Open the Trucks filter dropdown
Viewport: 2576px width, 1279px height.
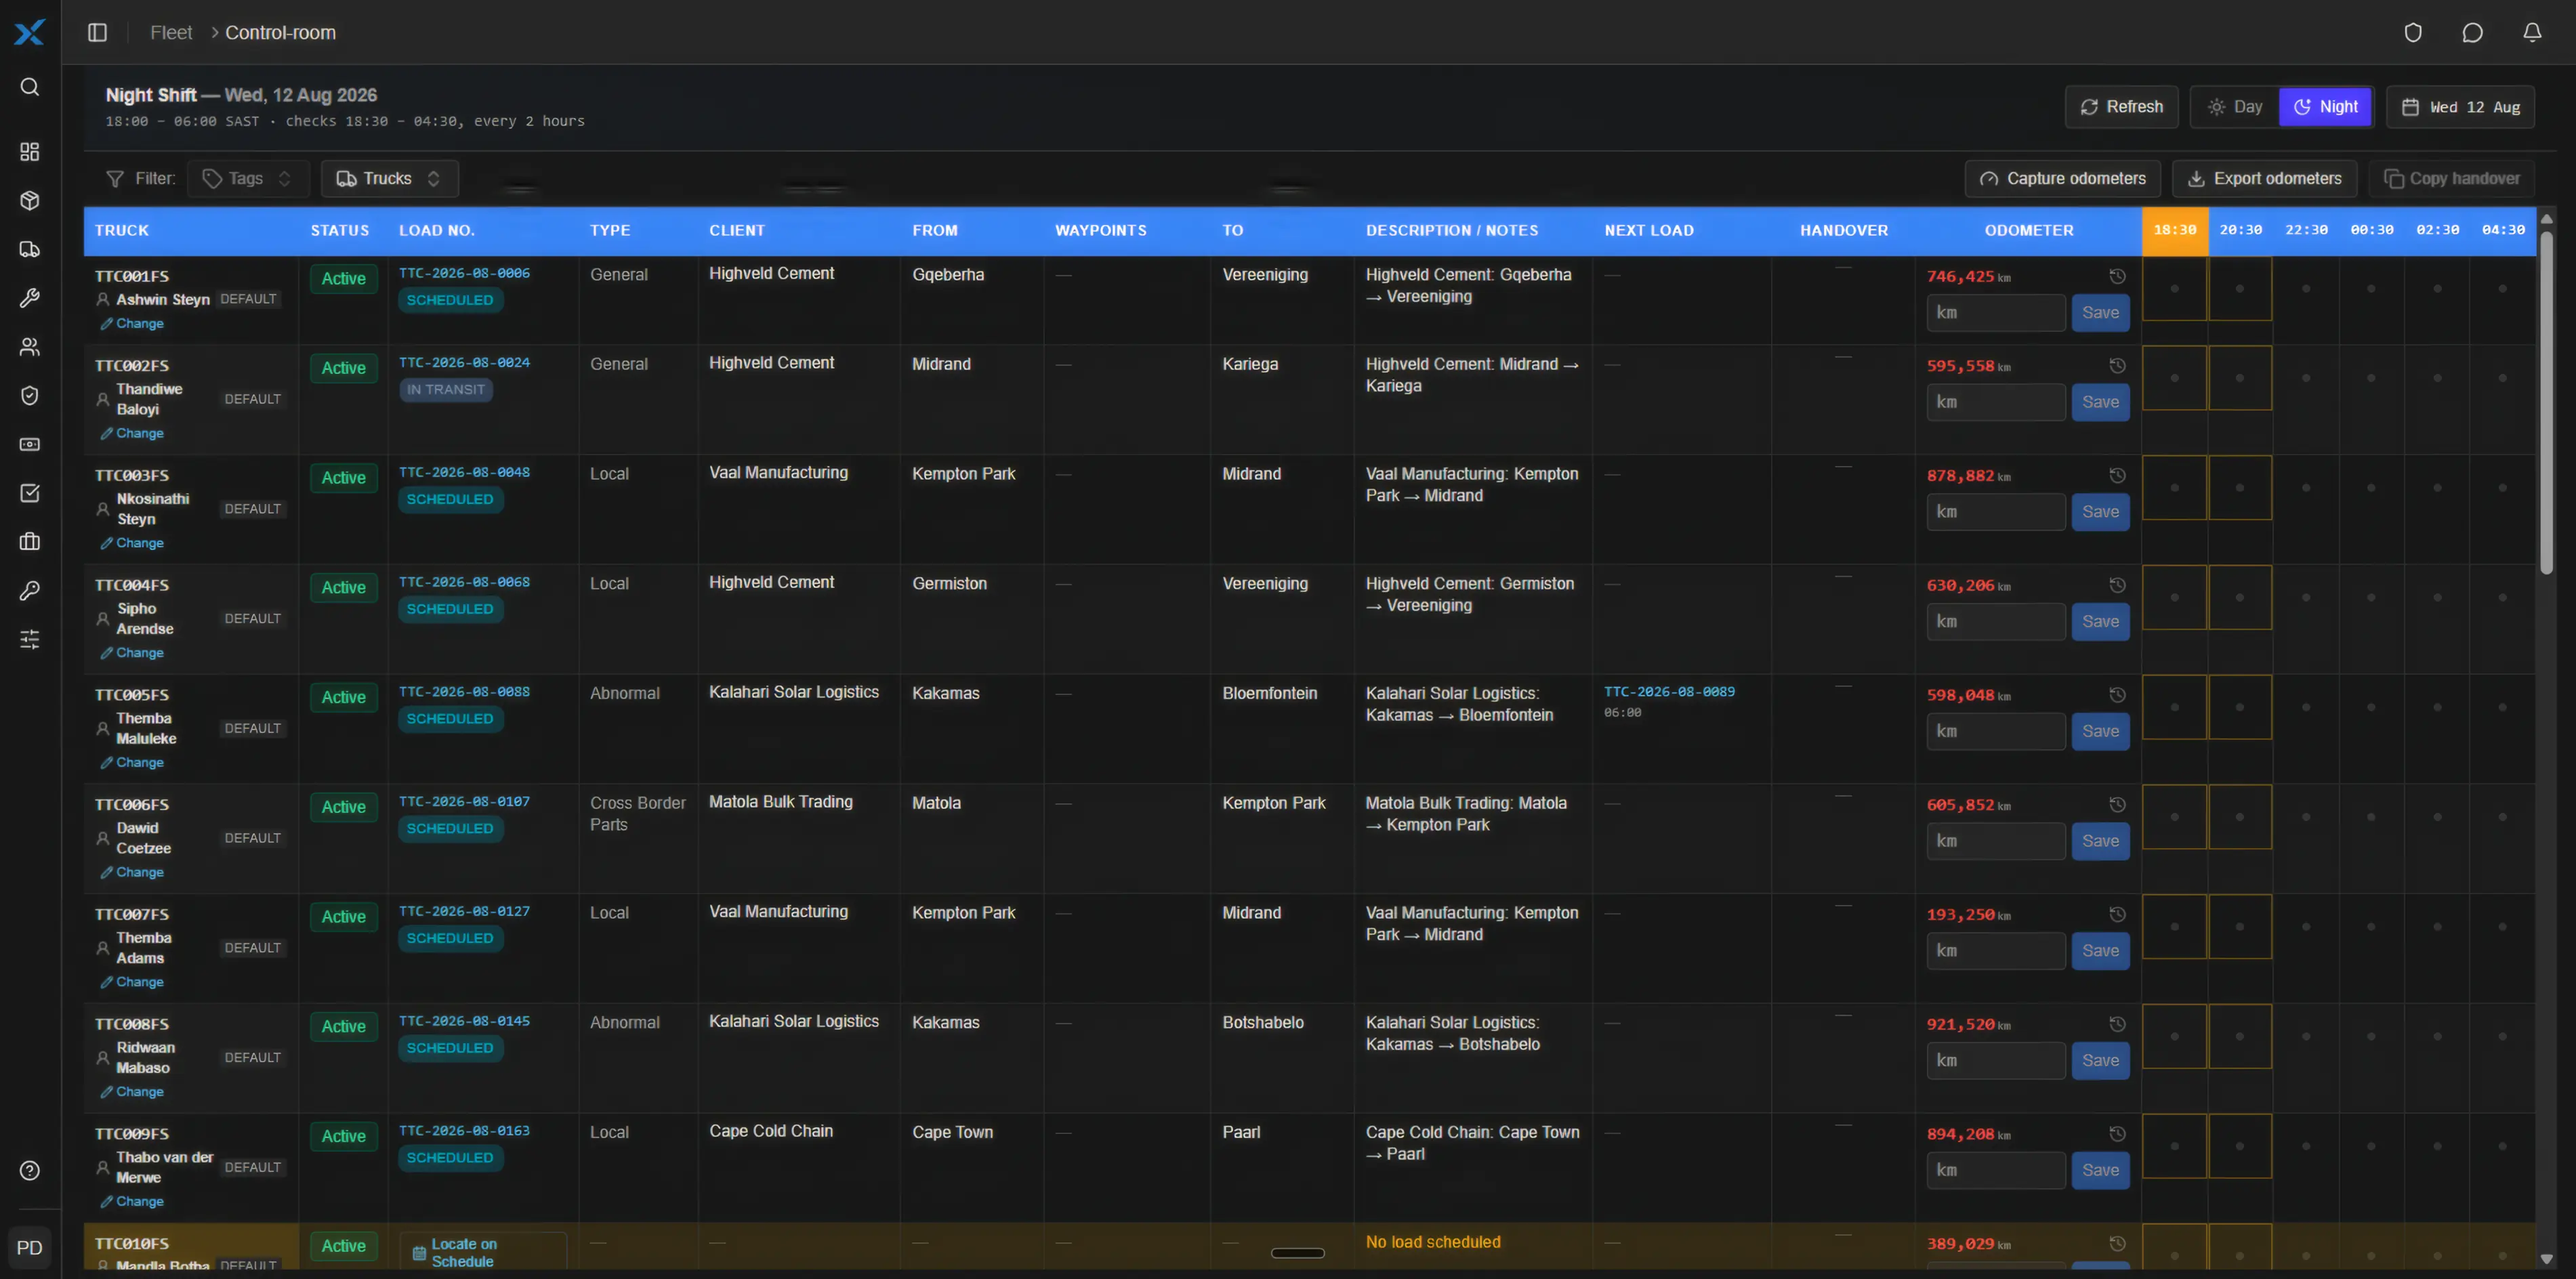click(389, 178)
